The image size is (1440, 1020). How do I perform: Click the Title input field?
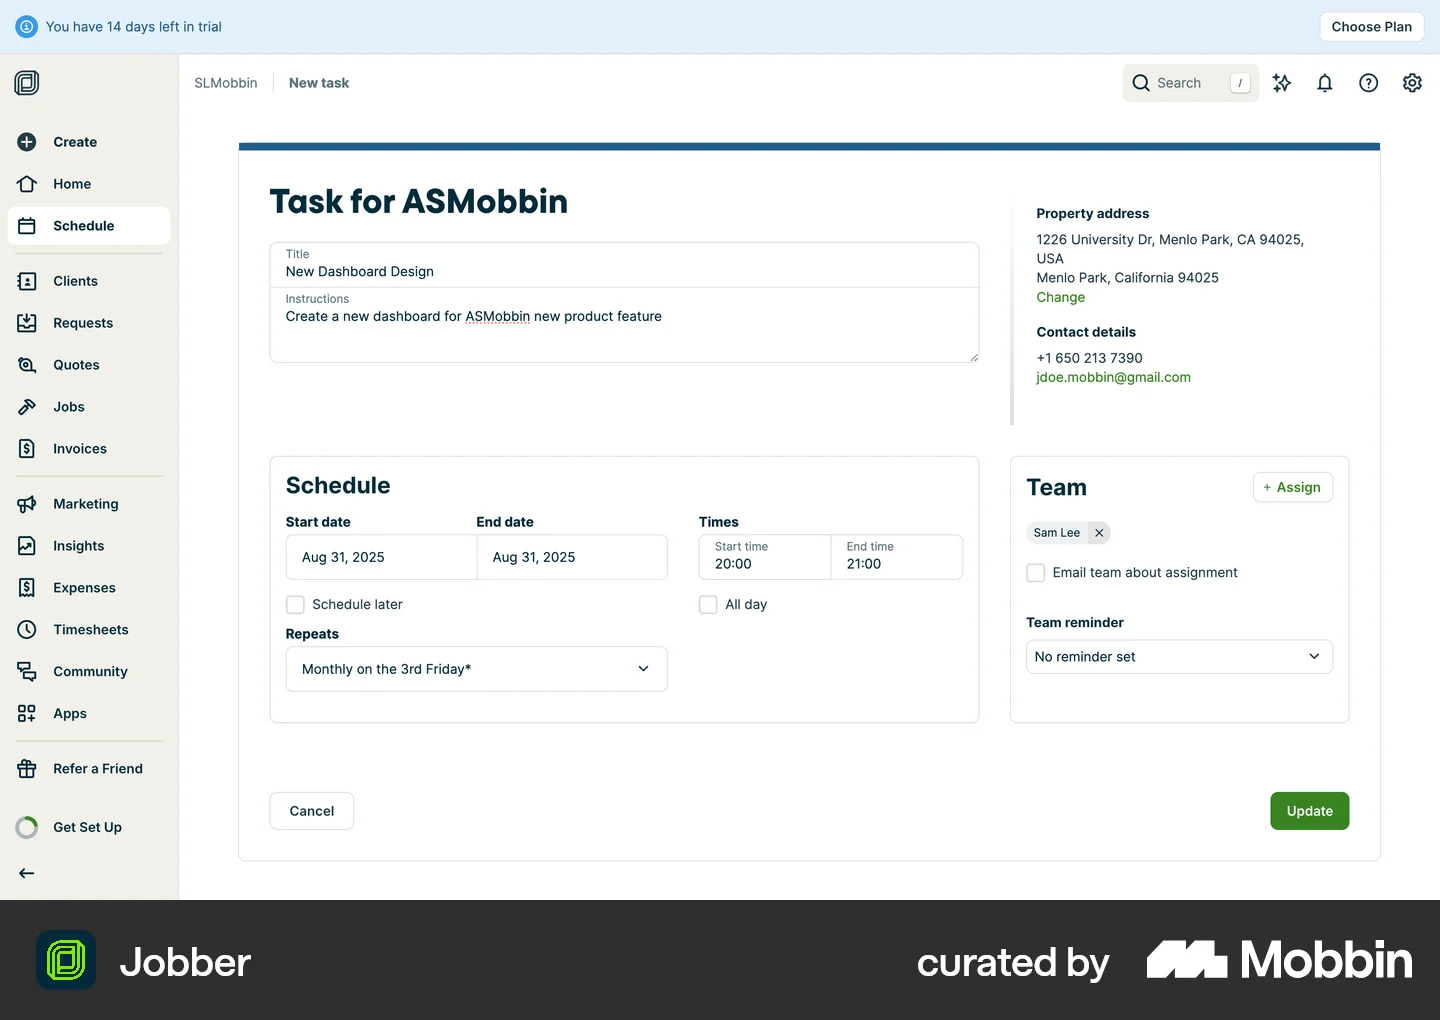[624, 265]
